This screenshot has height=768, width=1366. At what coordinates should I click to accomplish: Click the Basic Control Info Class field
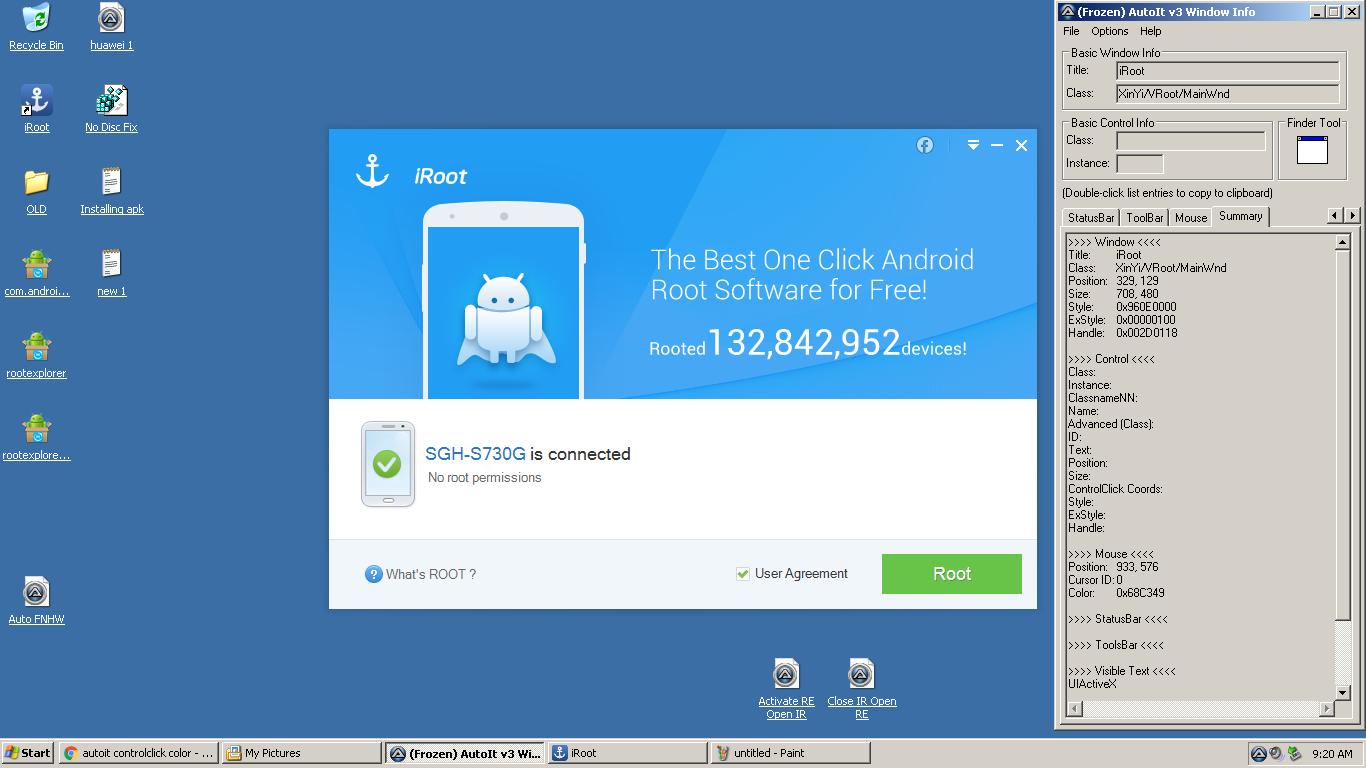1191,141
